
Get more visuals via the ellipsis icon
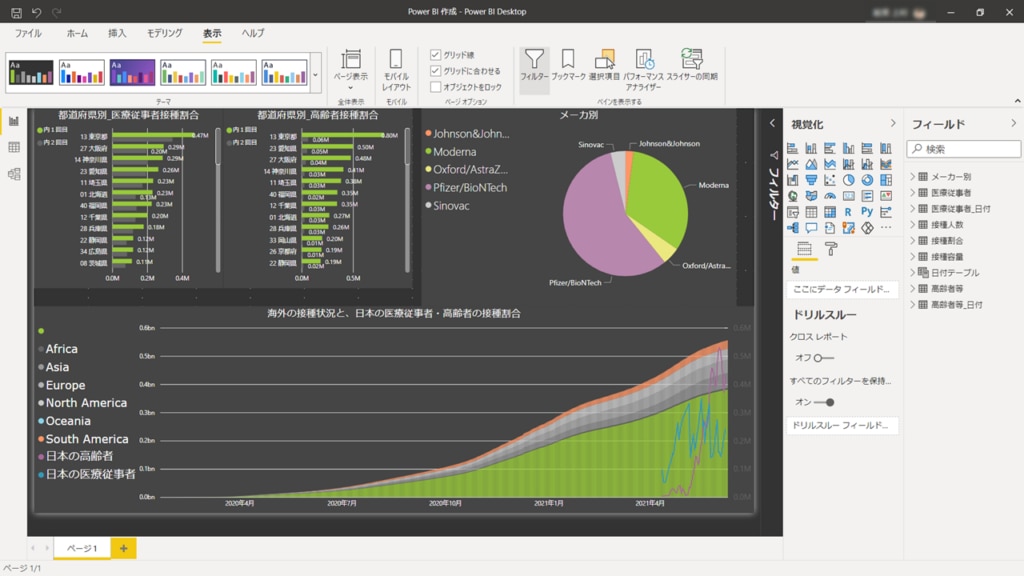coord(886,228)
